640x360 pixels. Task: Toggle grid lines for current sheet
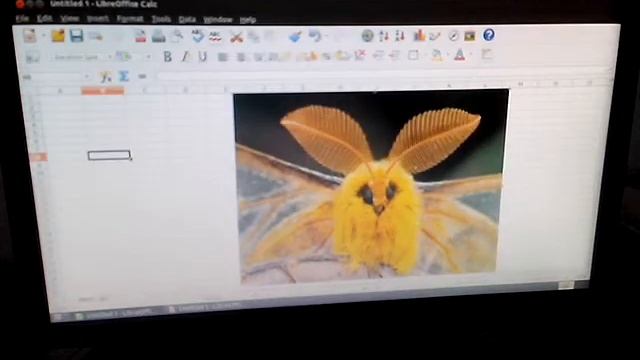click(486, 54)
